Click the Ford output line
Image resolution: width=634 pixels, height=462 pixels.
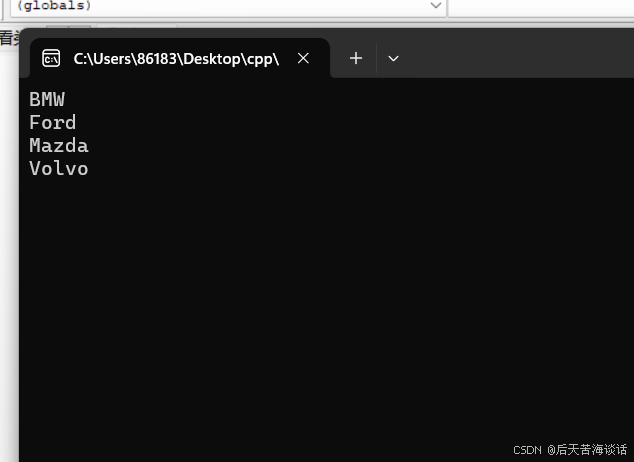[x=53, y=122]
